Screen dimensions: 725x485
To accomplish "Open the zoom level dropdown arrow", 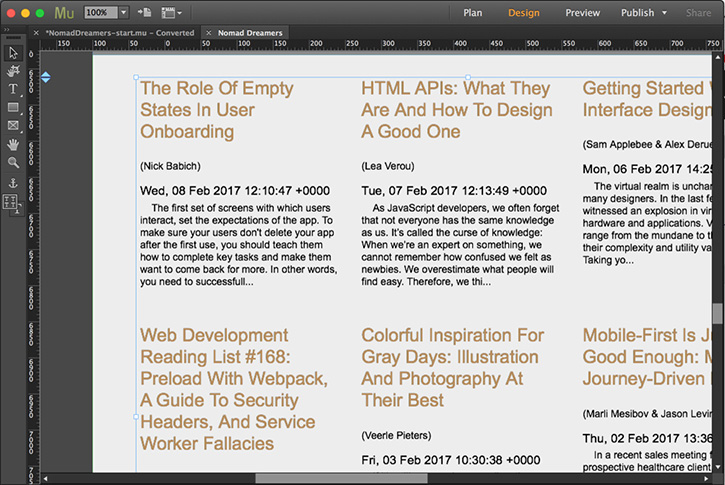I will 123,13.
